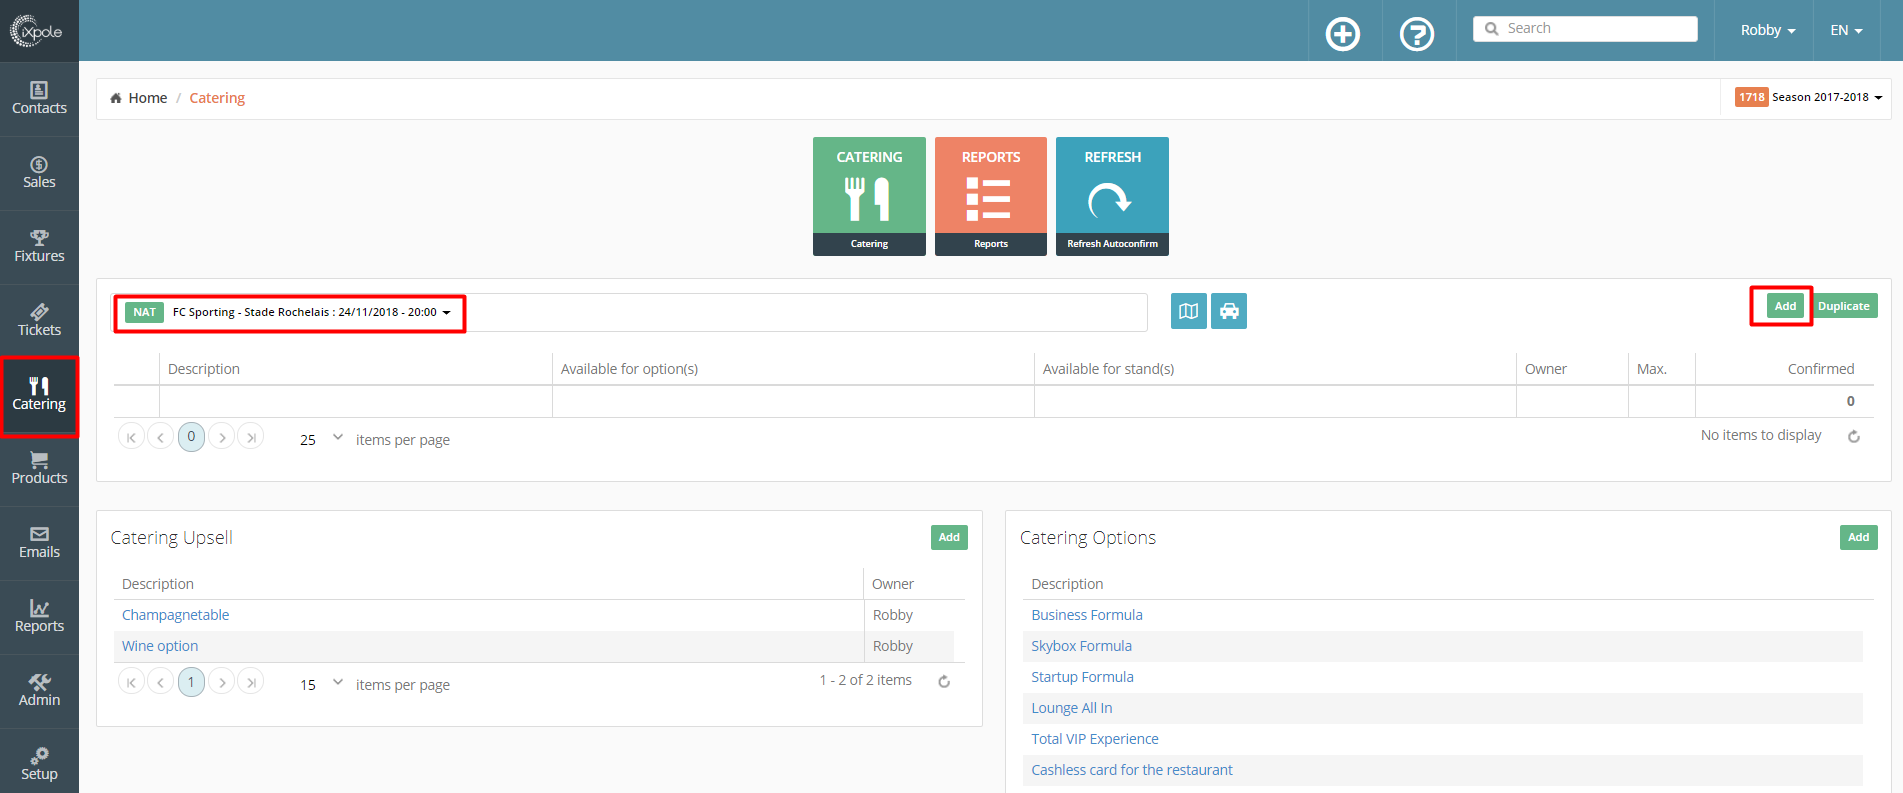Open the Wine option link

[x=160, y=646]
